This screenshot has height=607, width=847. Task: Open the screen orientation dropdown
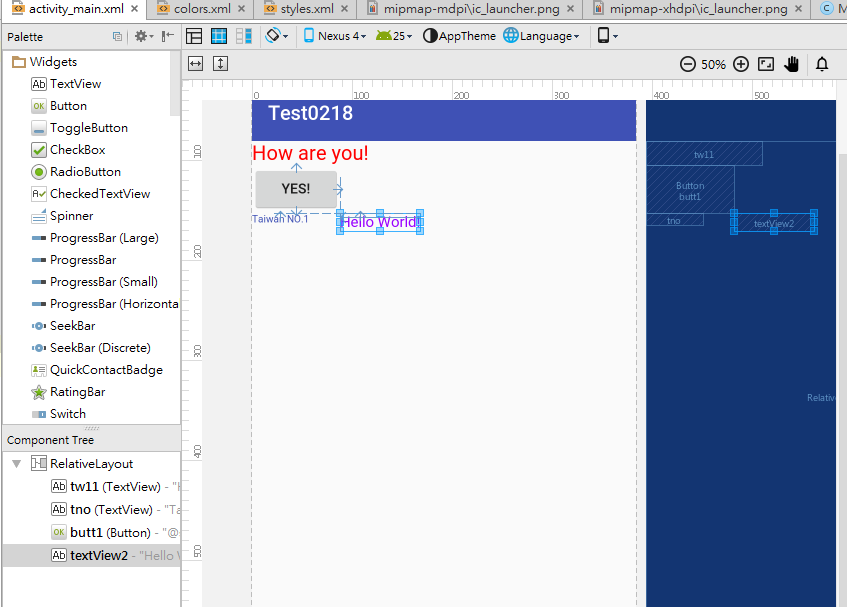click(277, 36)
